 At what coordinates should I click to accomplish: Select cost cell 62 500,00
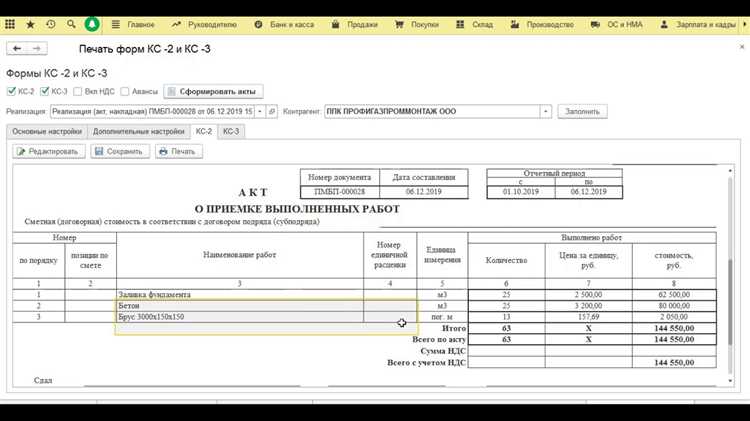[674, 295]
